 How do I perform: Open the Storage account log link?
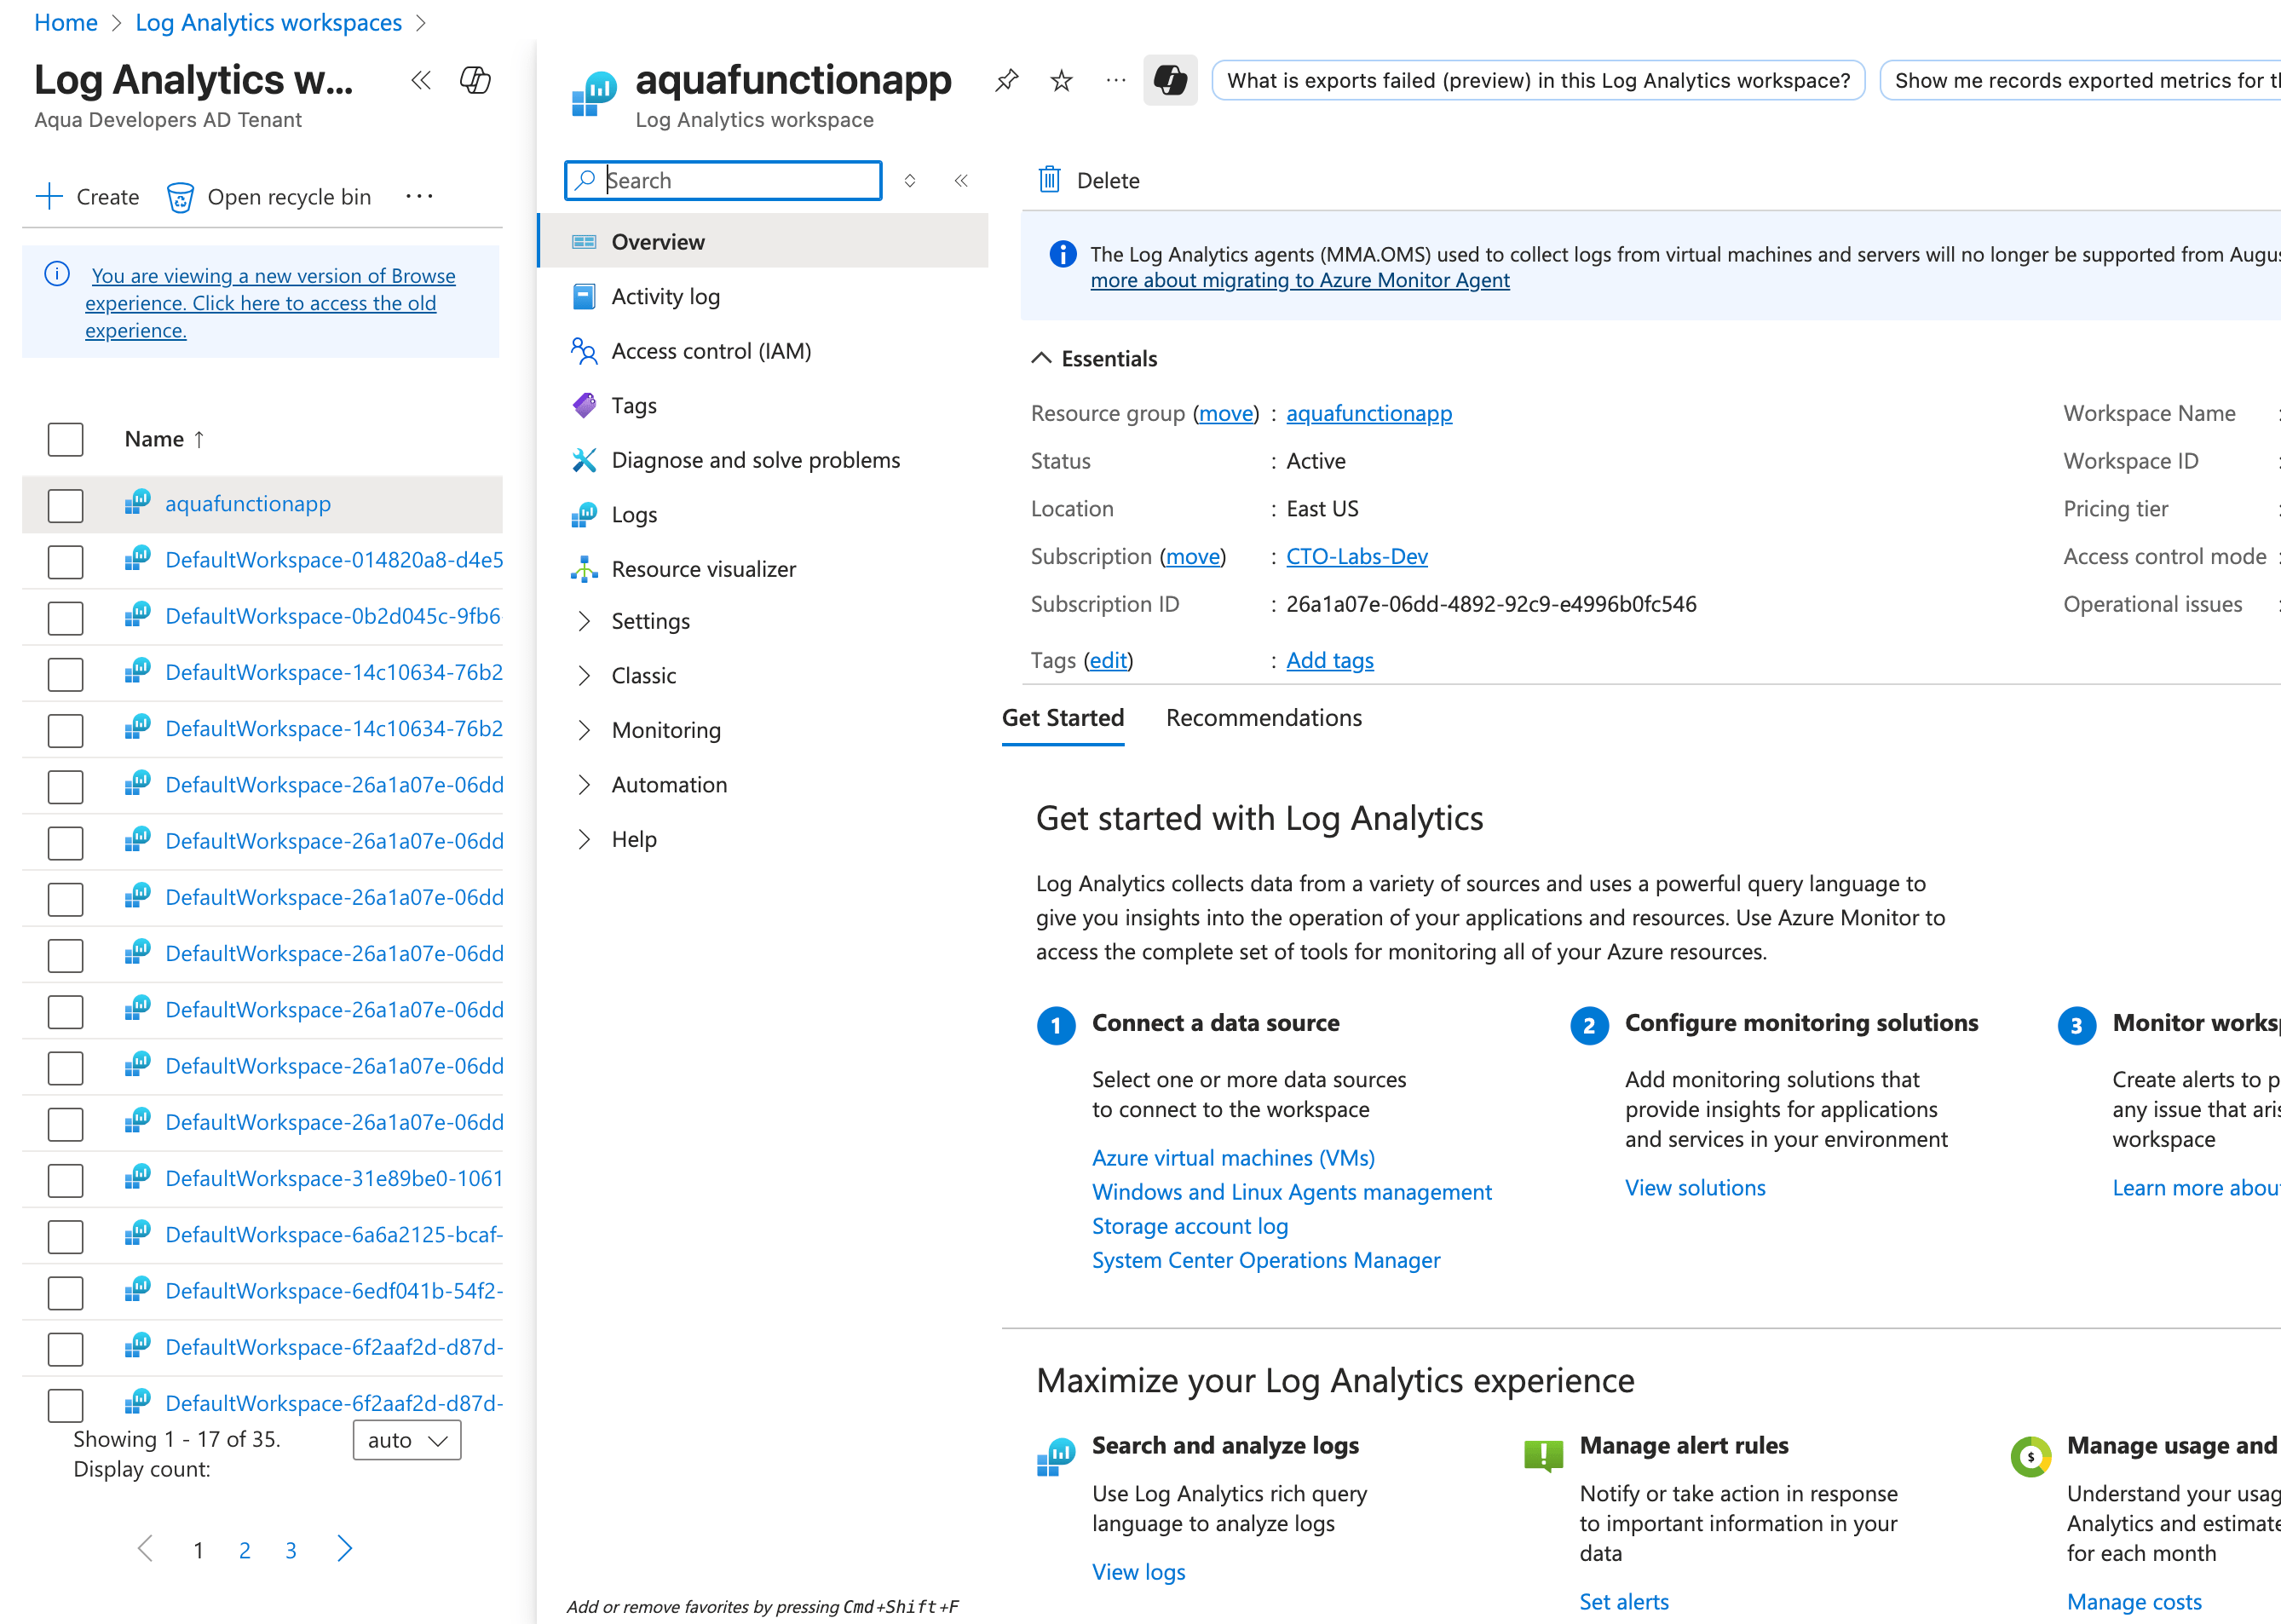click(1189, 1226)
